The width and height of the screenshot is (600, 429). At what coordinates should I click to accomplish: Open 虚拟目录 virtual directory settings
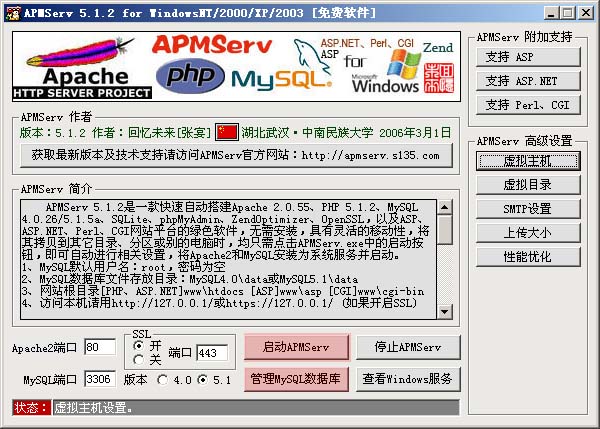point(528,185)
